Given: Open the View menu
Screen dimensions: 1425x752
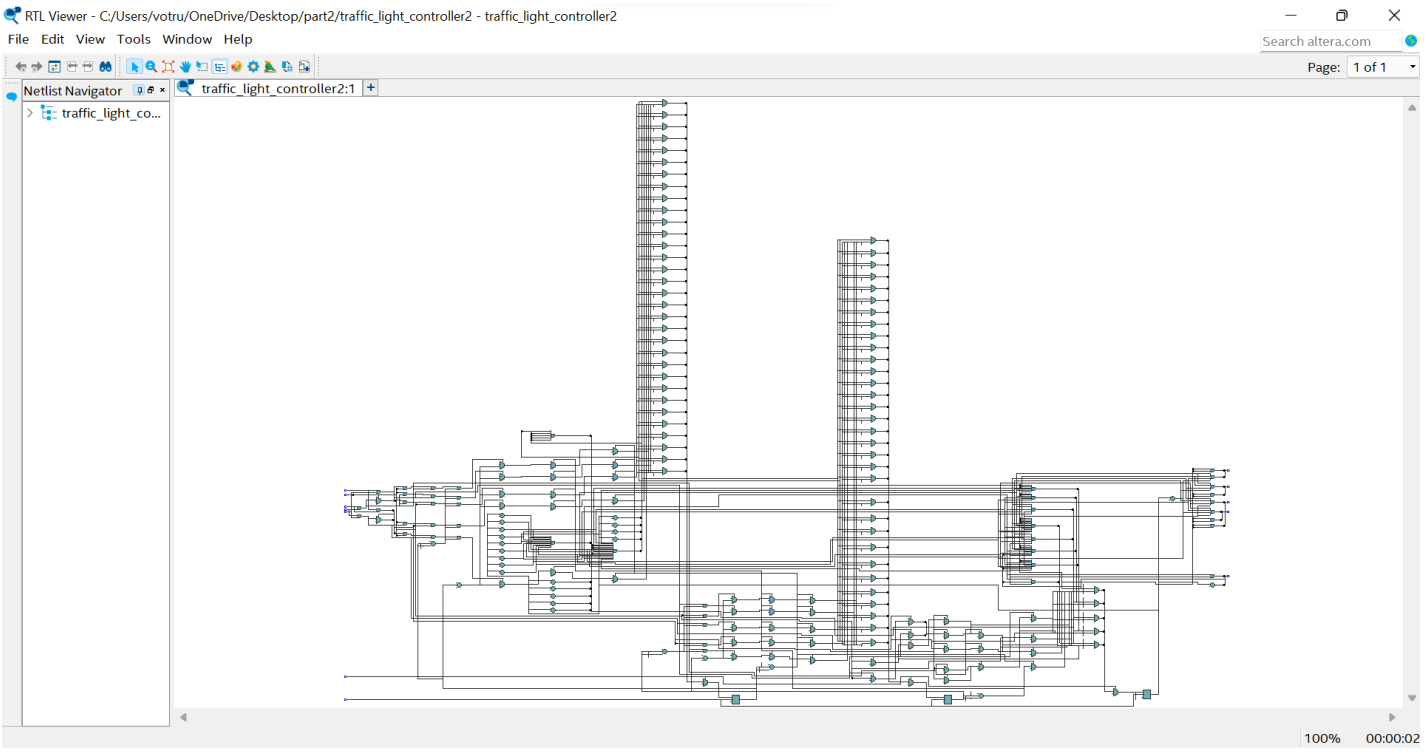Looking at the screenshot, I should pos(90,39).
